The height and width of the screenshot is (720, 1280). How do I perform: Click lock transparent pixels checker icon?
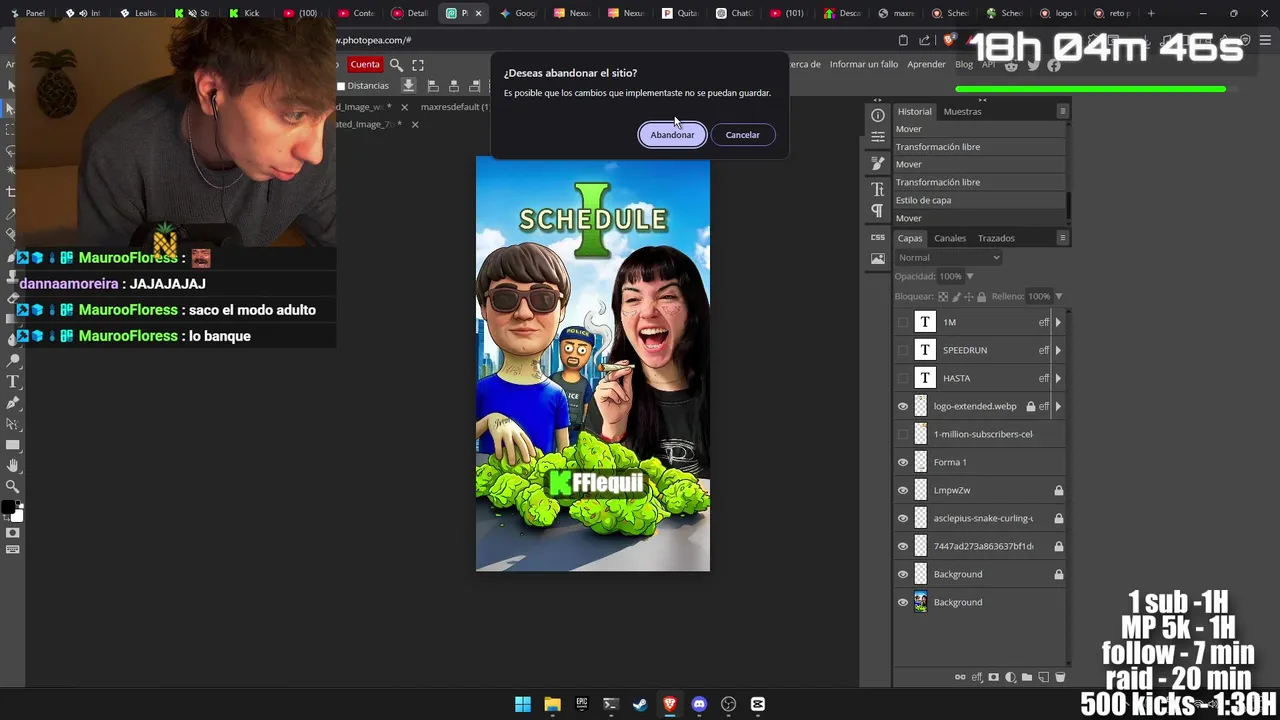point(943,297)
